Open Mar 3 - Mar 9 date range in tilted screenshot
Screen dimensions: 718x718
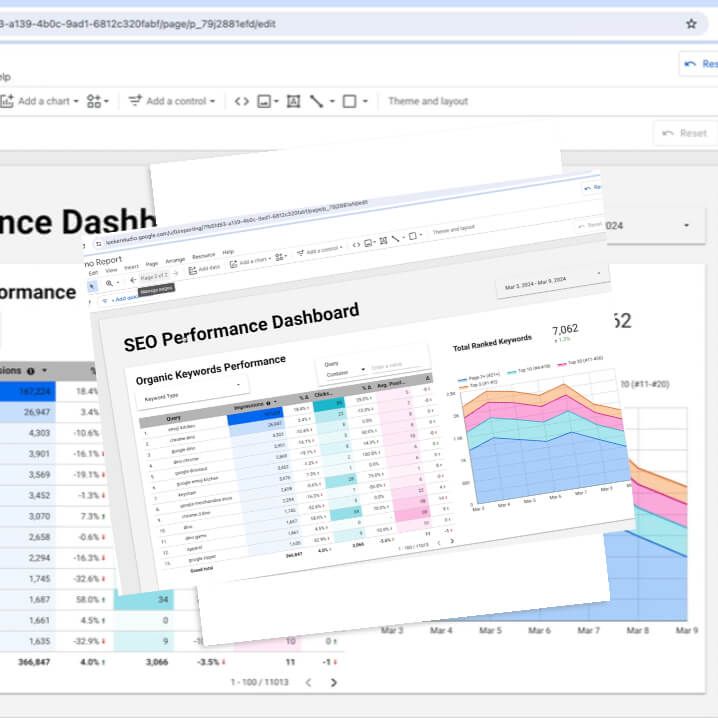coord(552,282)
